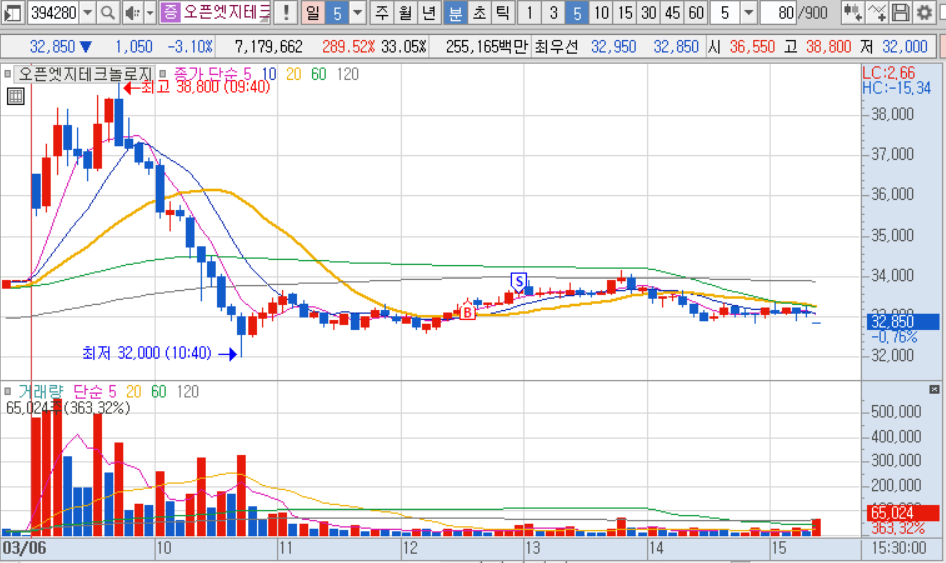946x563 pixels.
Task: Click the magnifier stock search icon
Action: pos(107,12)
